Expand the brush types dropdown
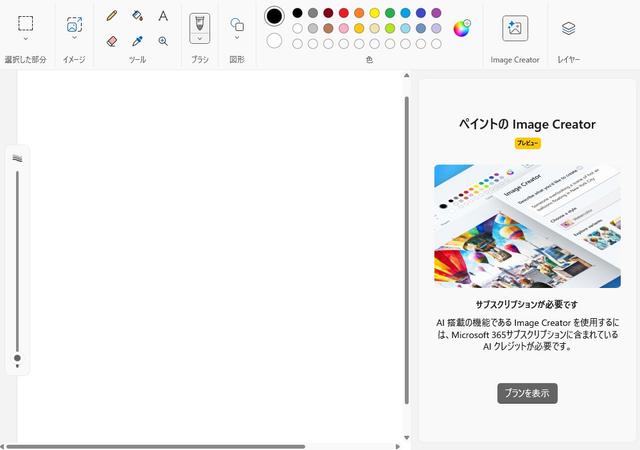640x450 pixels. pyautogui.click(x=200, y=39)
